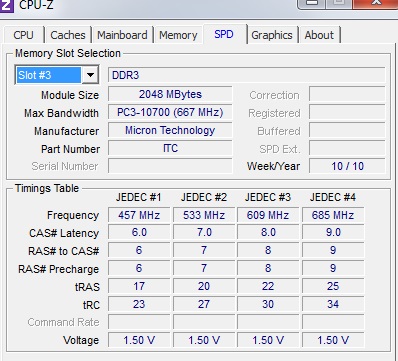Click the tRAS value 20
Viewport: 398px width, 361px height.
point(204,286)
